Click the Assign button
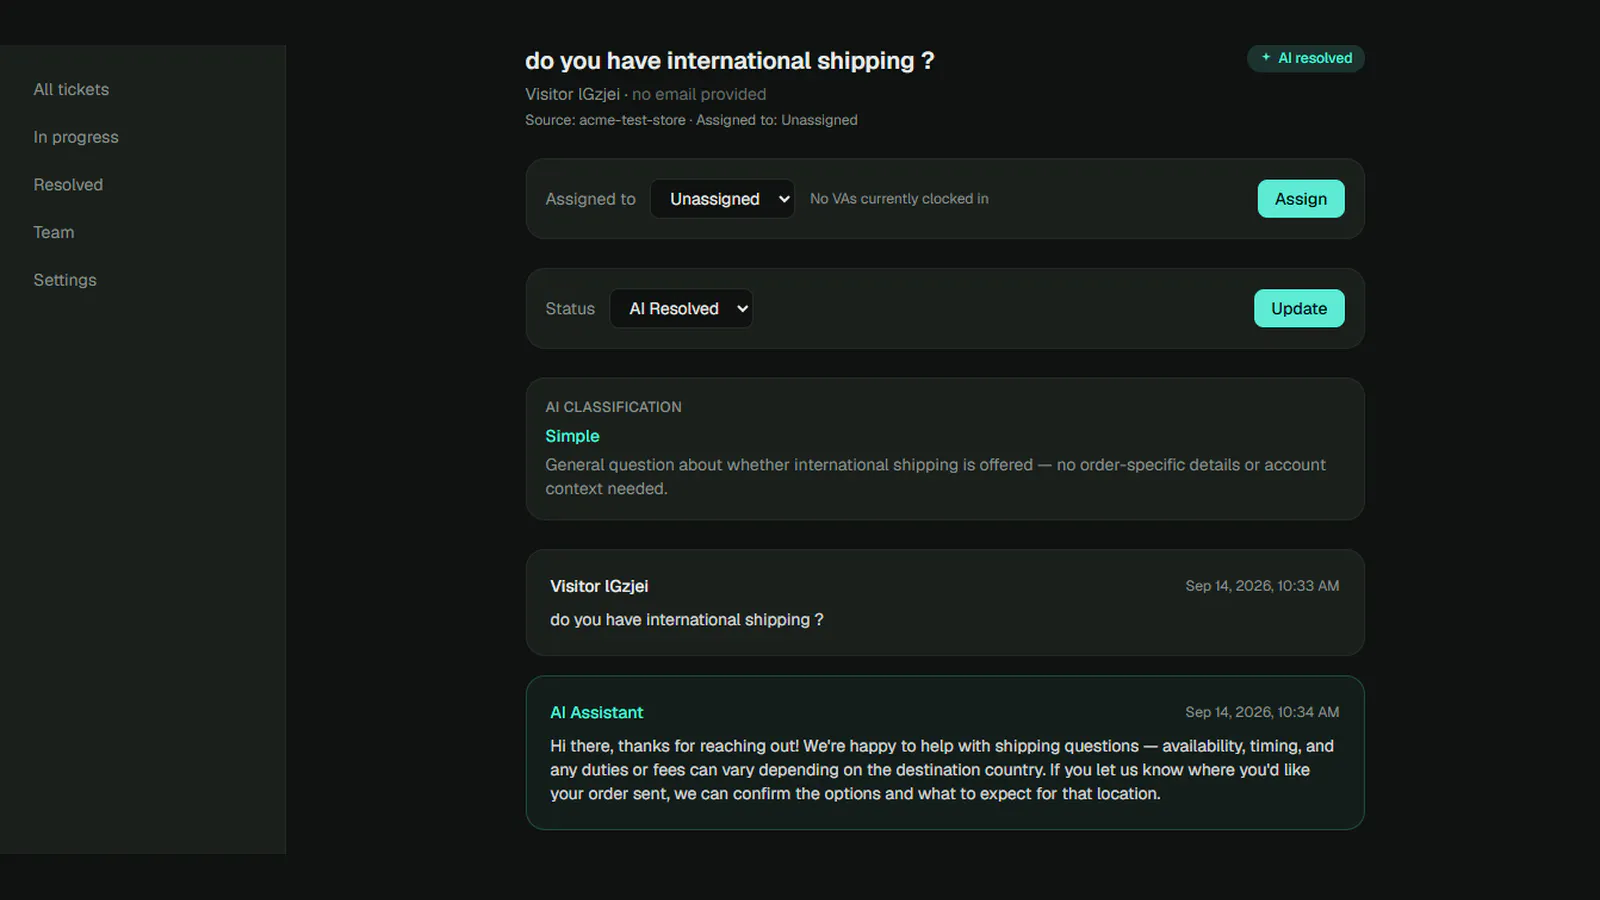 pyautogui.click(x=1300, y=199)
